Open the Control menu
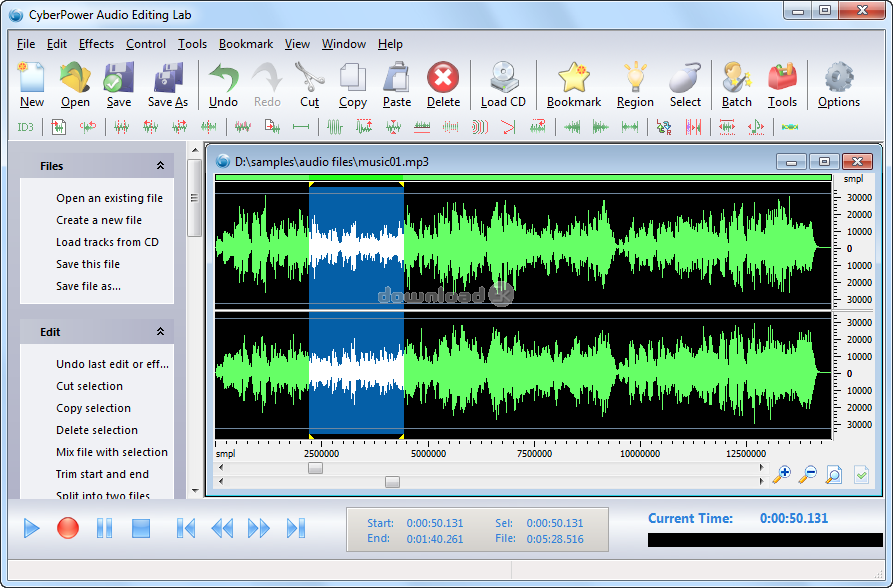The height and width of the screenshot is (588, 893). 146,44
